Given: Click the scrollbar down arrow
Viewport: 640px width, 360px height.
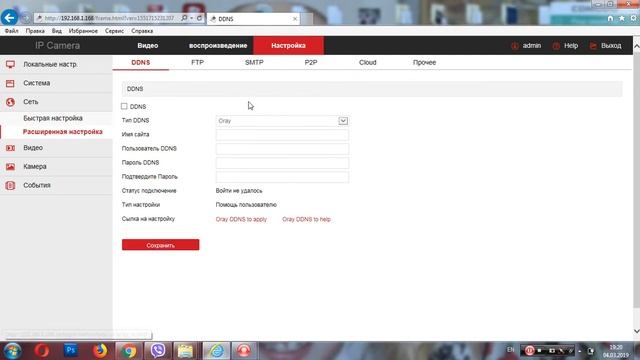Looking at the screenshot, I should point(636,331).
